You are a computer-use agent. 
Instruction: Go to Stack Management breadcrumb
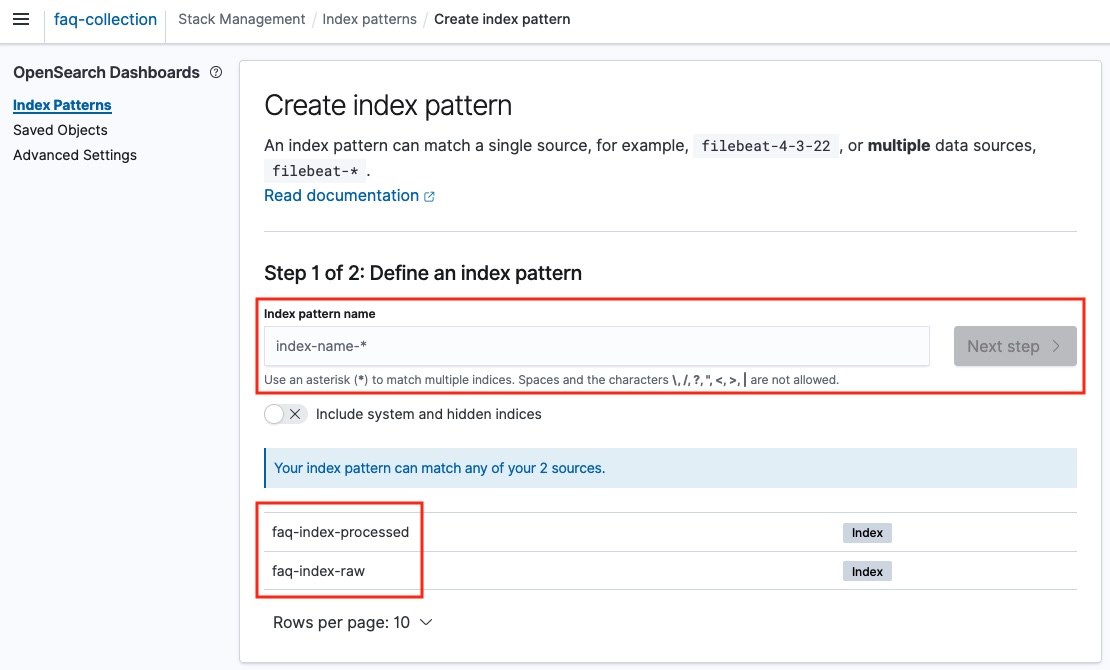(x=241, y=19)
